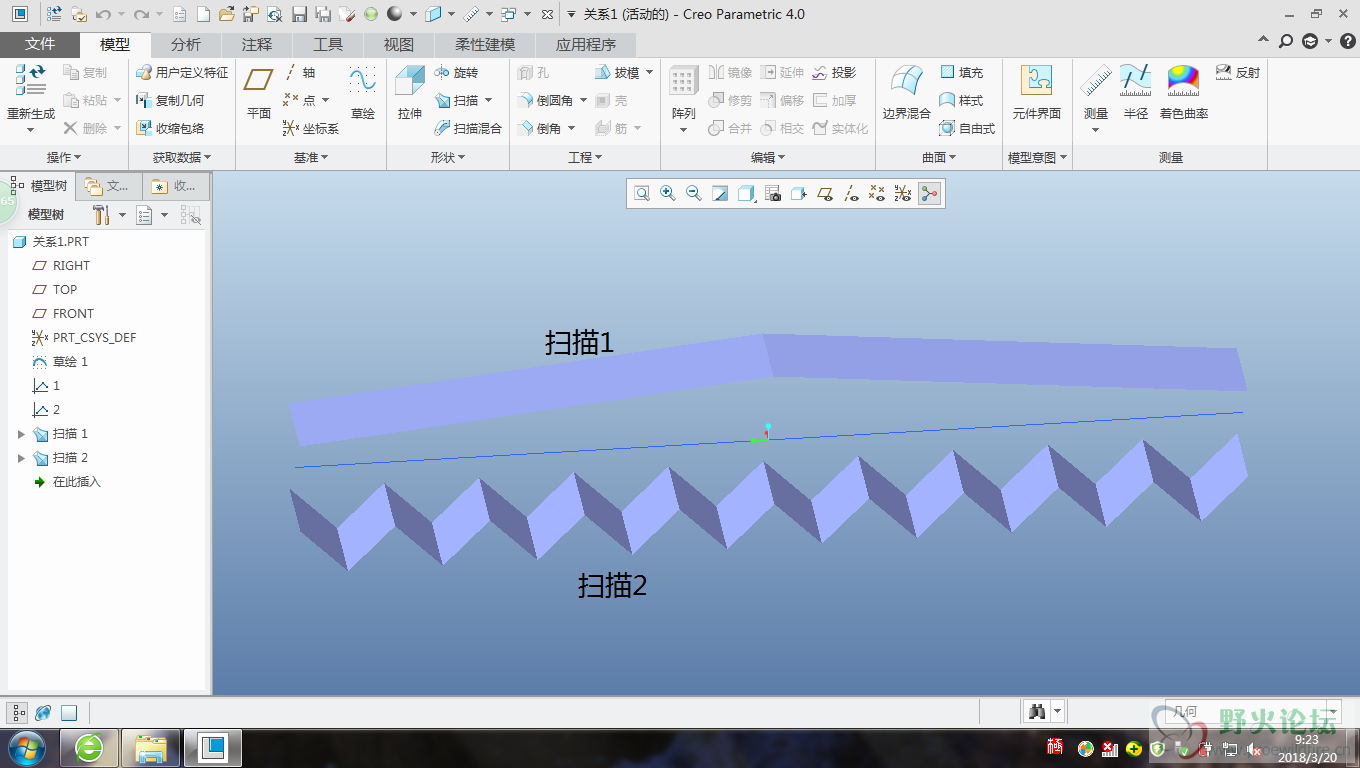Expand the 扫描 1 feature node

[22, 434]
